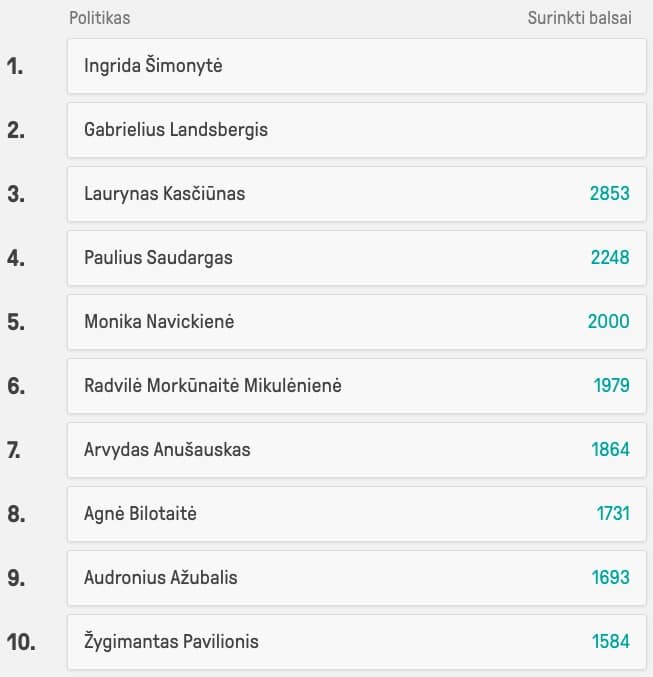
Task: Select the Gabrielius Landsbergis entry
Action: 357,130
